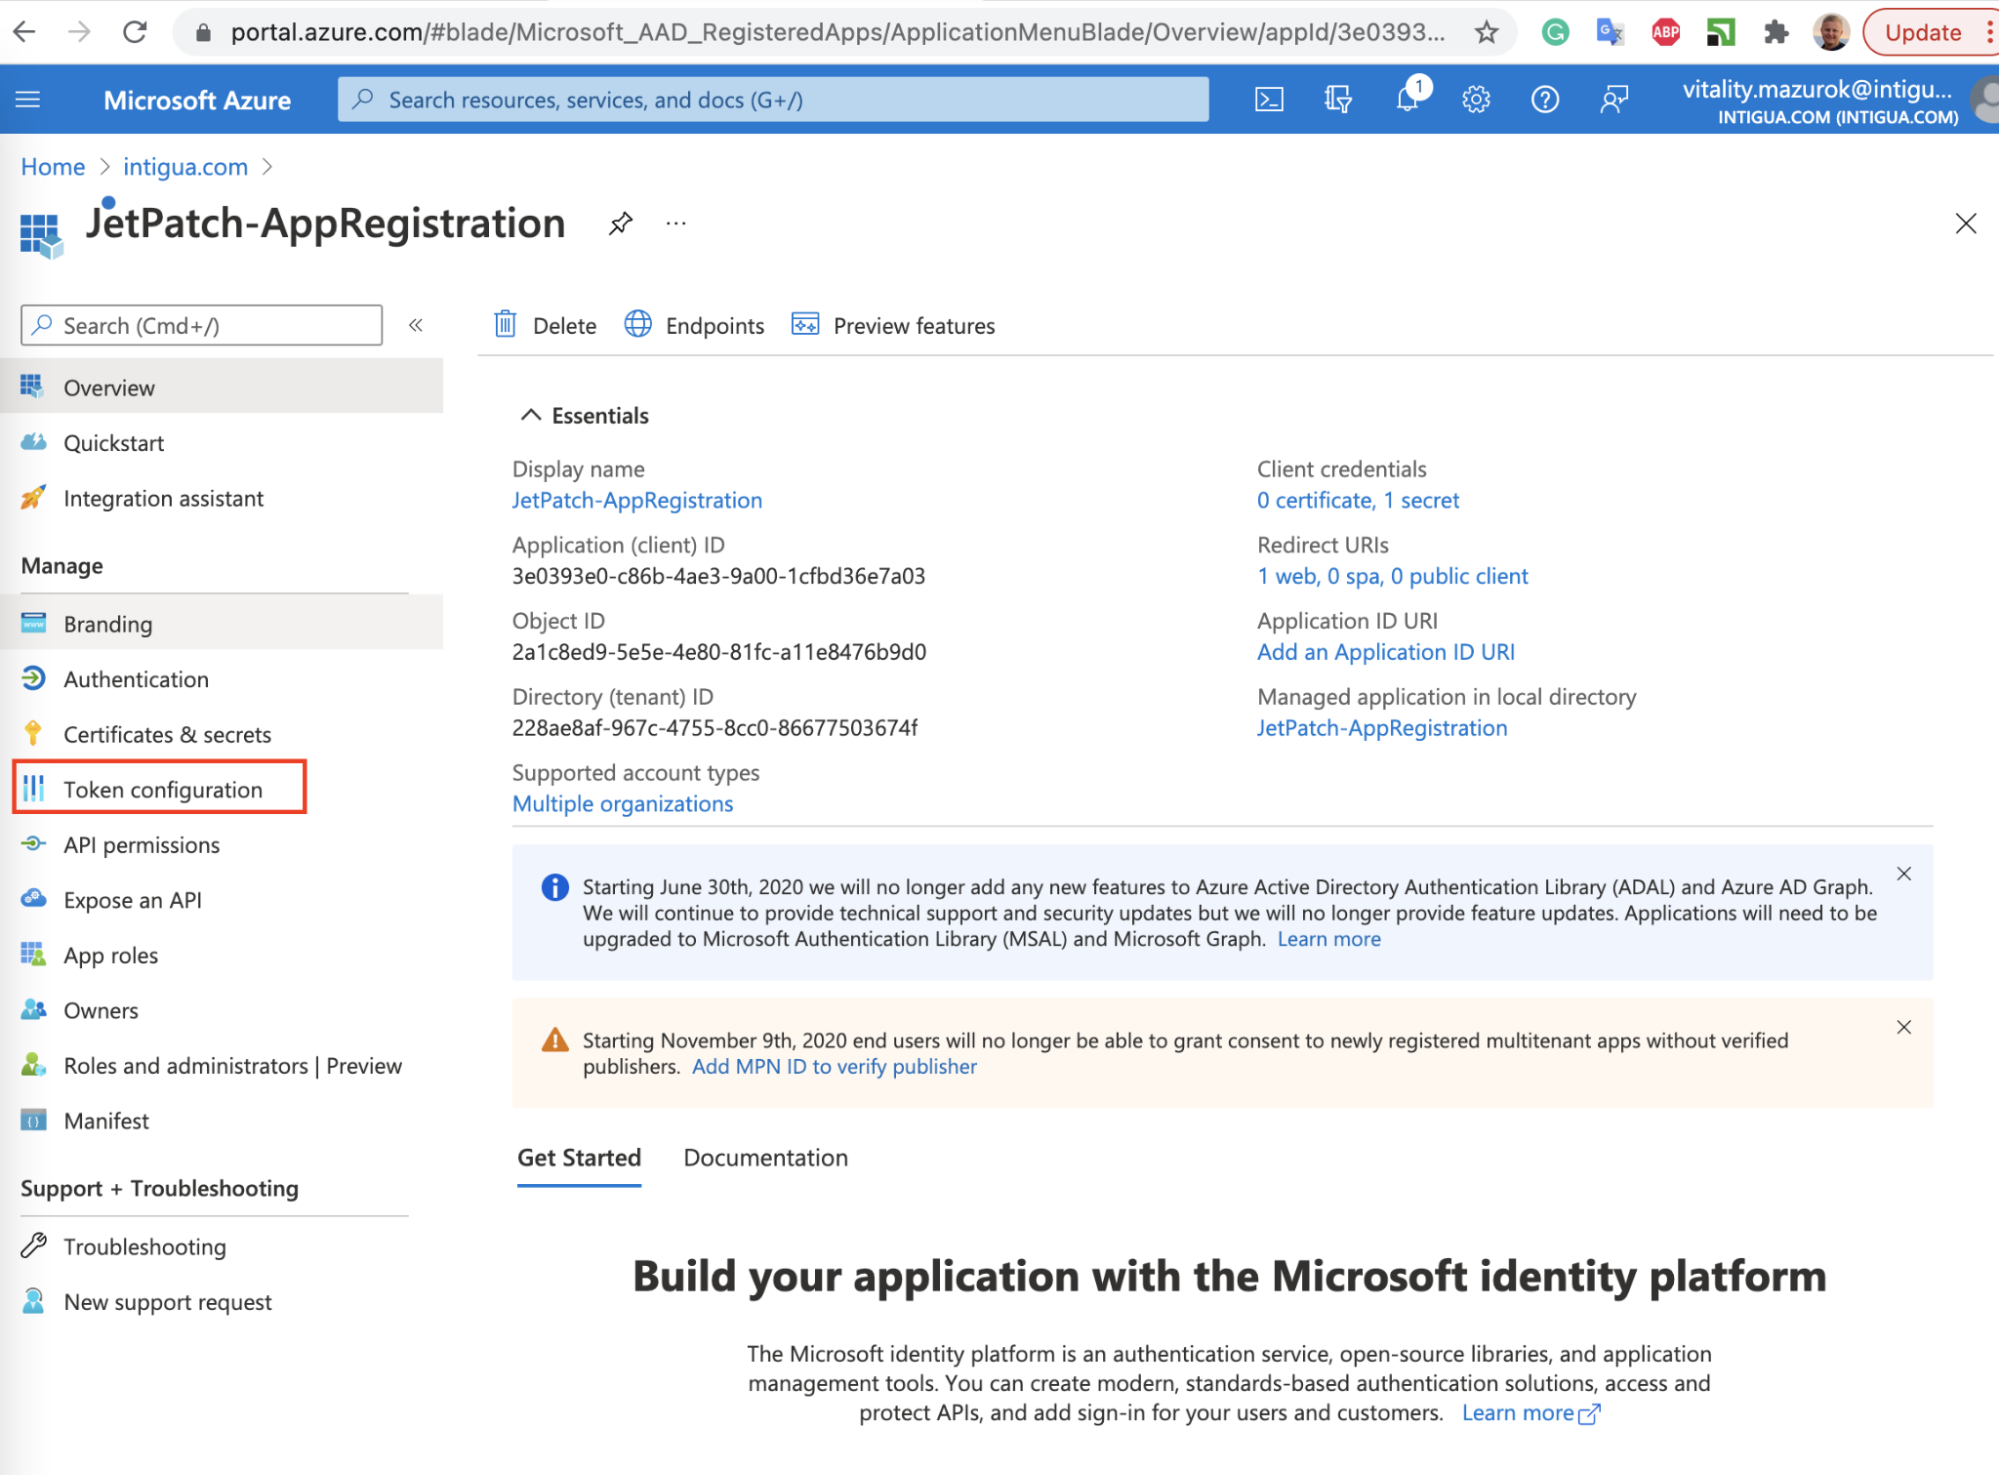Open Add MPN ID to verify publisher
Image resolution: width=1999 pixels, height=1475 pixels.
click(x=834, y=1066)
